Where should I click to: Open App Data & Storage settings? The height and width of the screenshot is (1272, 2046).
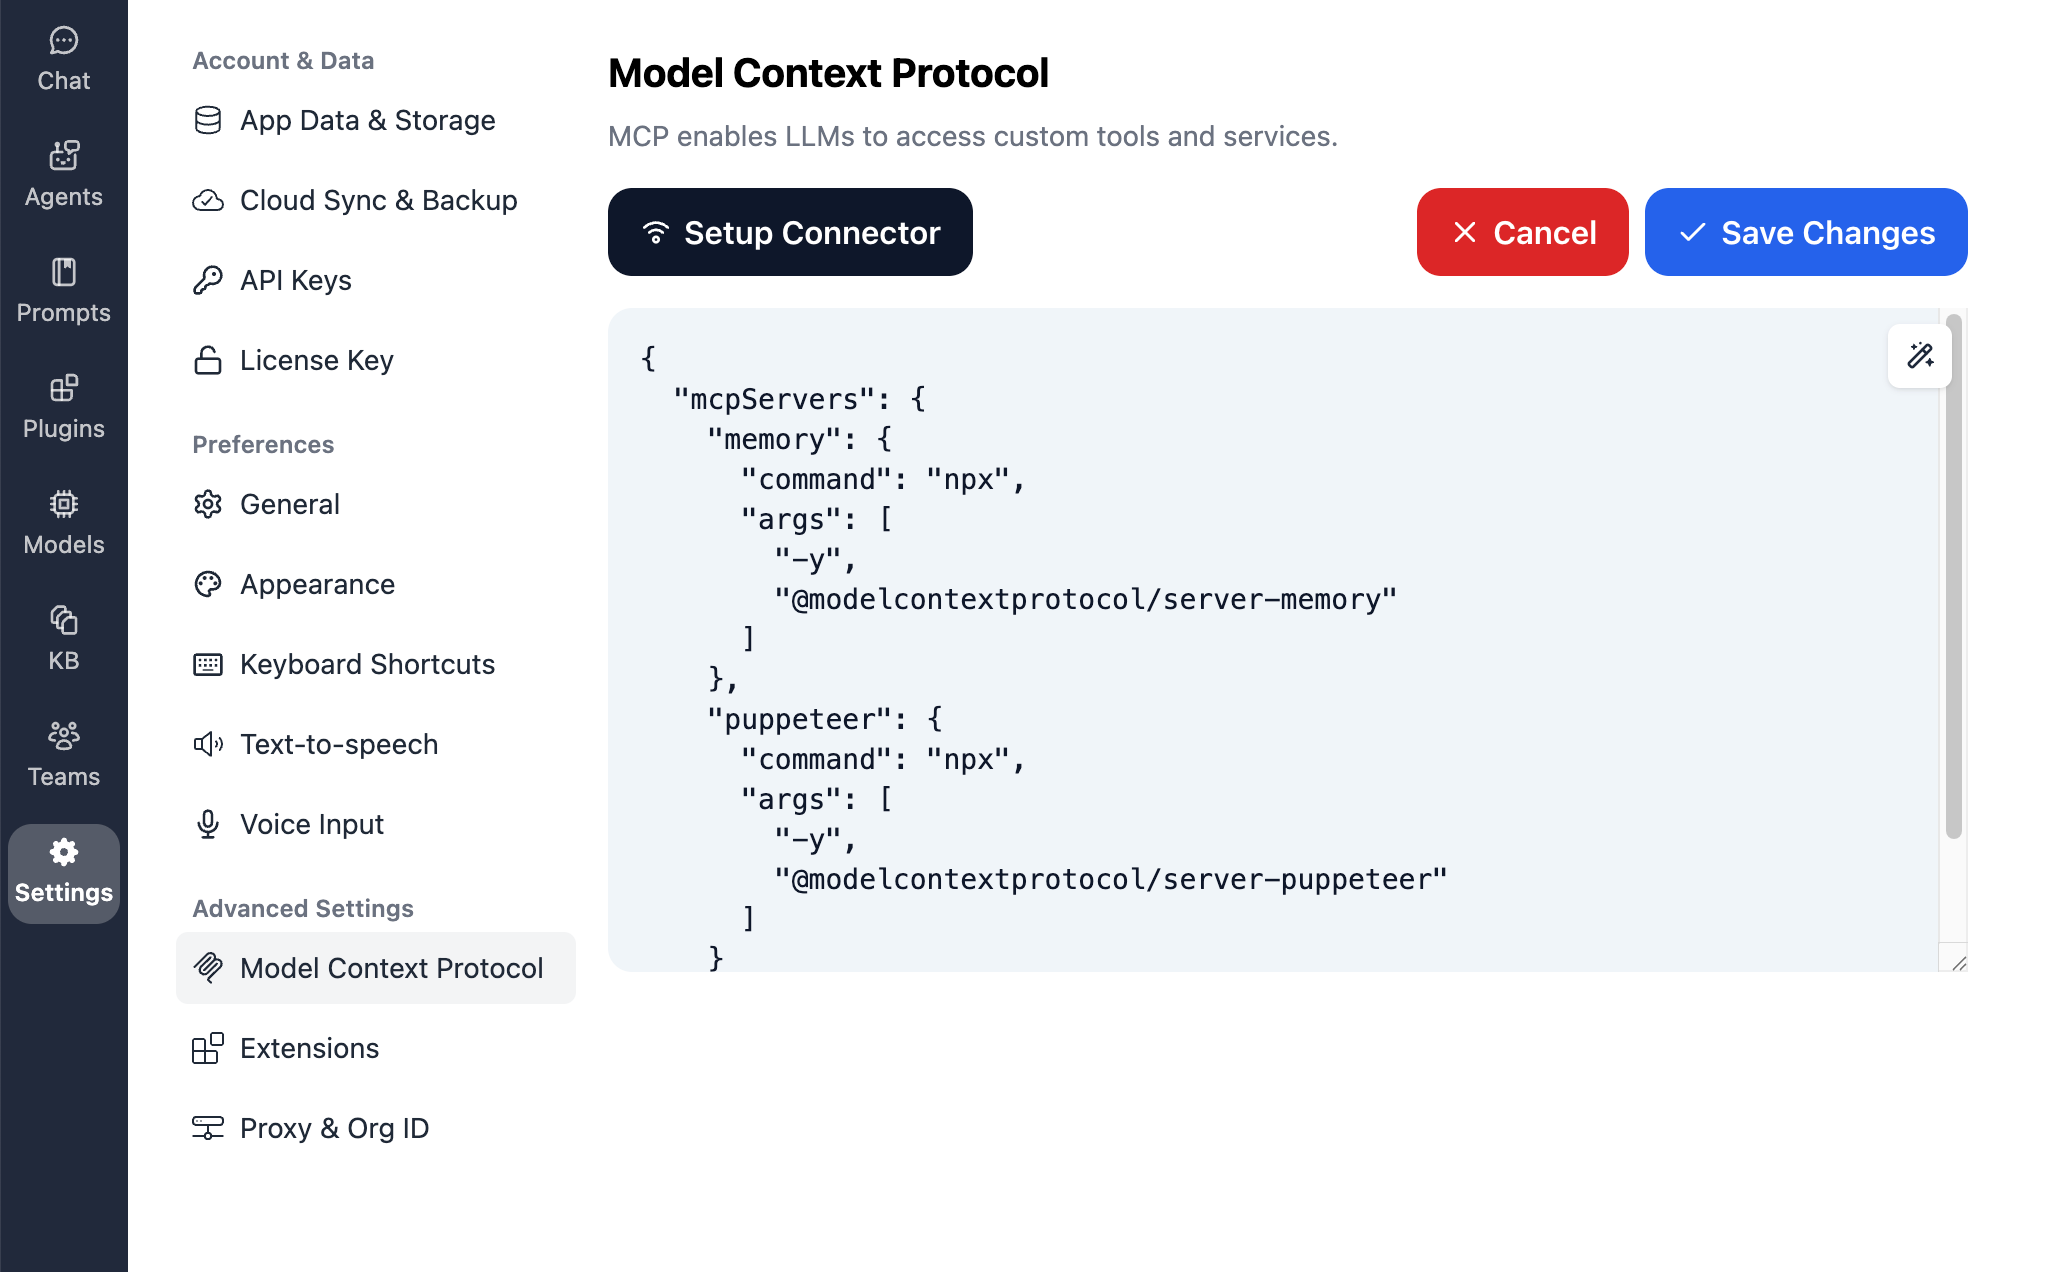tap(367, 120)
